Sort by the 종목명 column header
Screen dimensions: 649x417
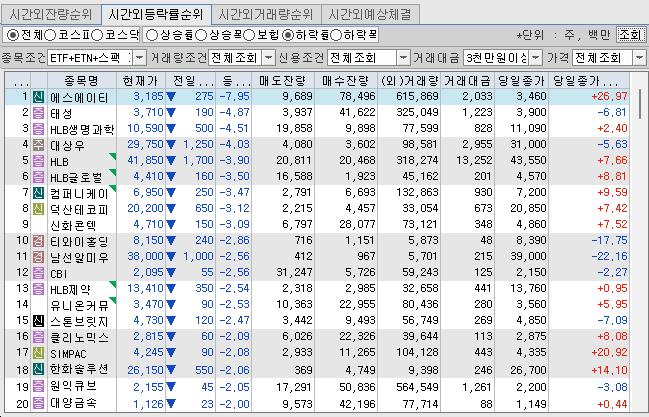(x=82, y=80)
